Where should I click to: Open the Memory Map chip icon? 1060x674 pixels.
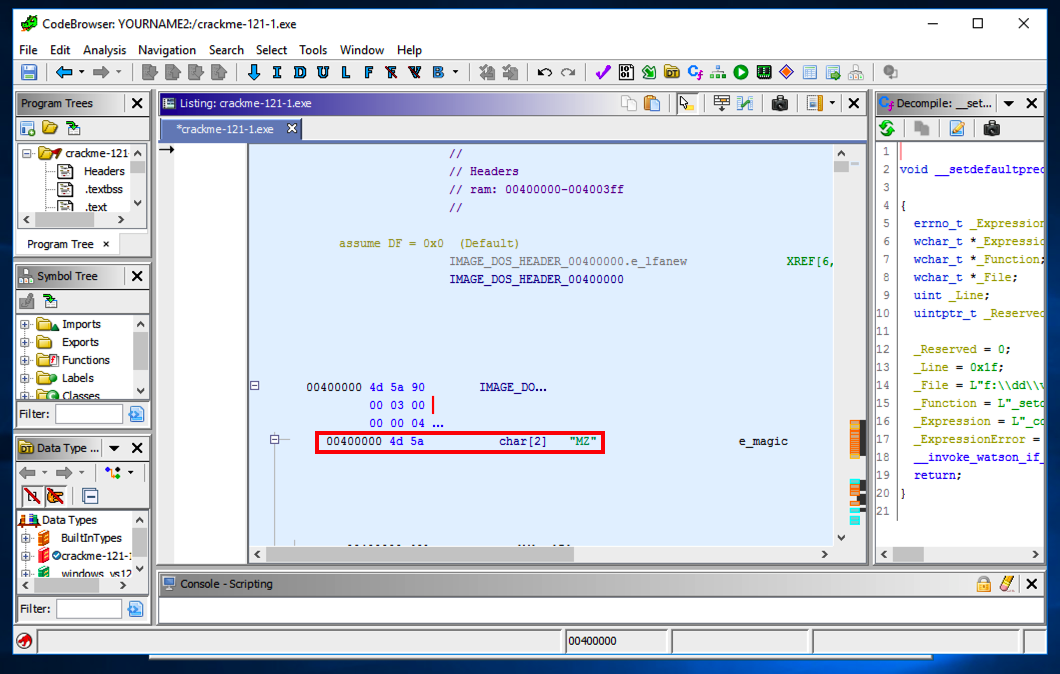(x=764, y=72)
